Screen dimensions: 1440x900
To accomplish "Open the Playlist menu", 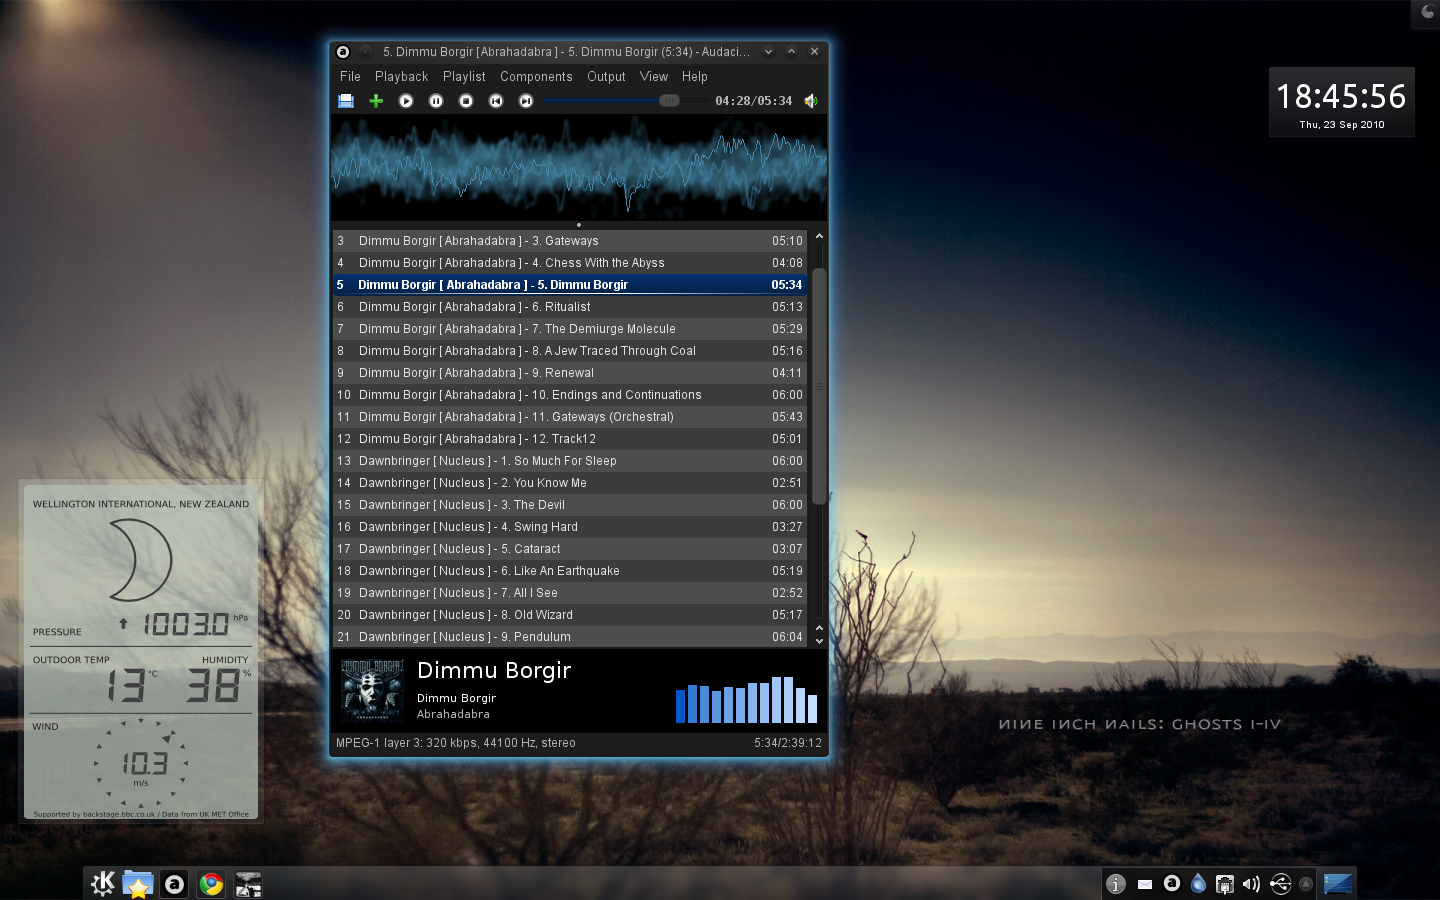I will tap(464, 77).
